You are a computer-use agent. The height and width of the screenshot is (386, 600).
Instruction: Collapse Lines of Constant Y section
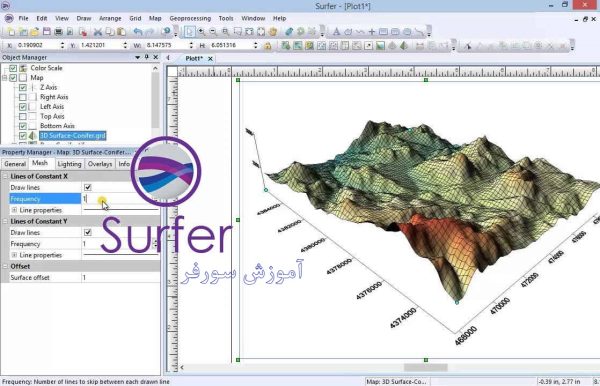pyautogui.click(x=5, y=222)
